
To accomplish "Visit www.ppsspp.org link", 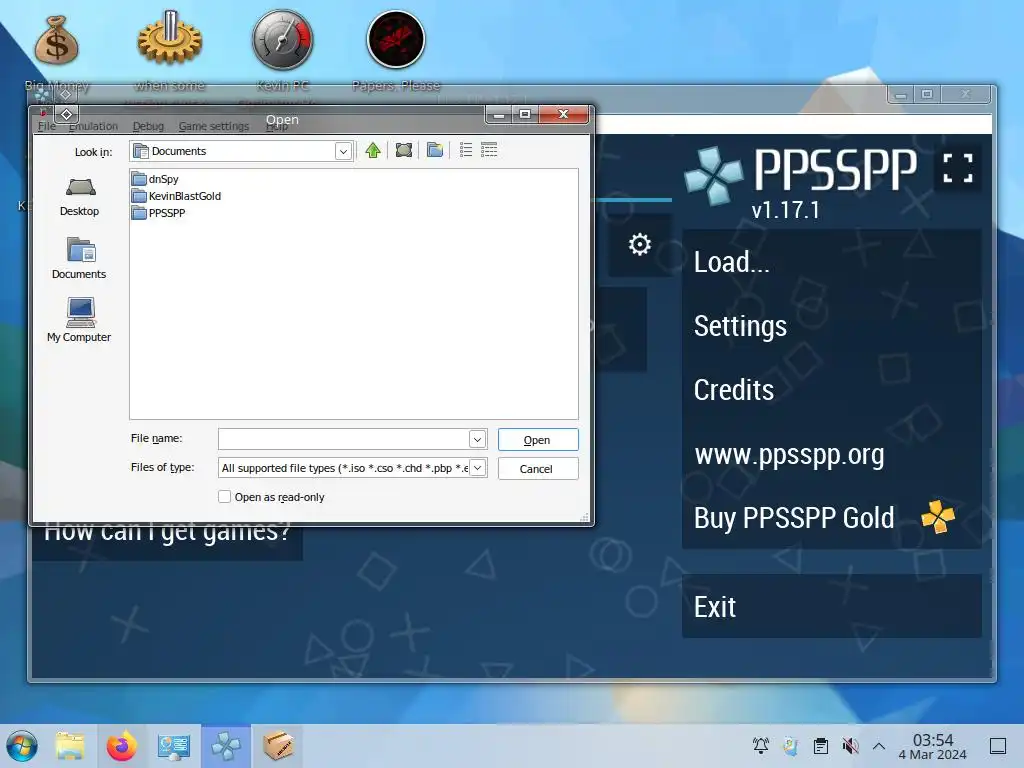I will (831, 454).
